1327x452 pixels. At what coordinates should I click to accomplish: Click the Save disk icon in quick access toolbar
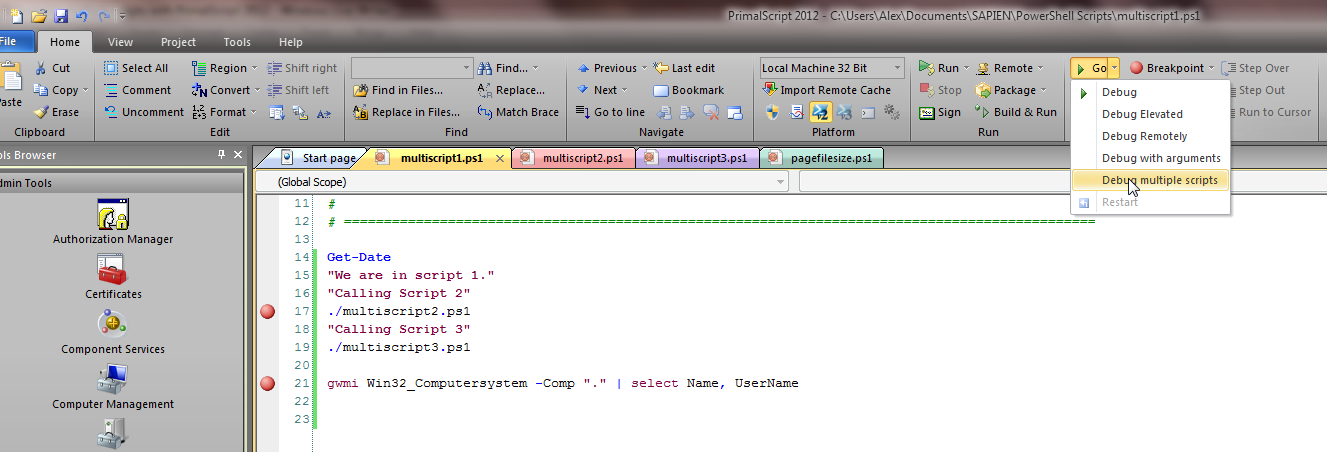pyautogui.click(x=61, y=16)
